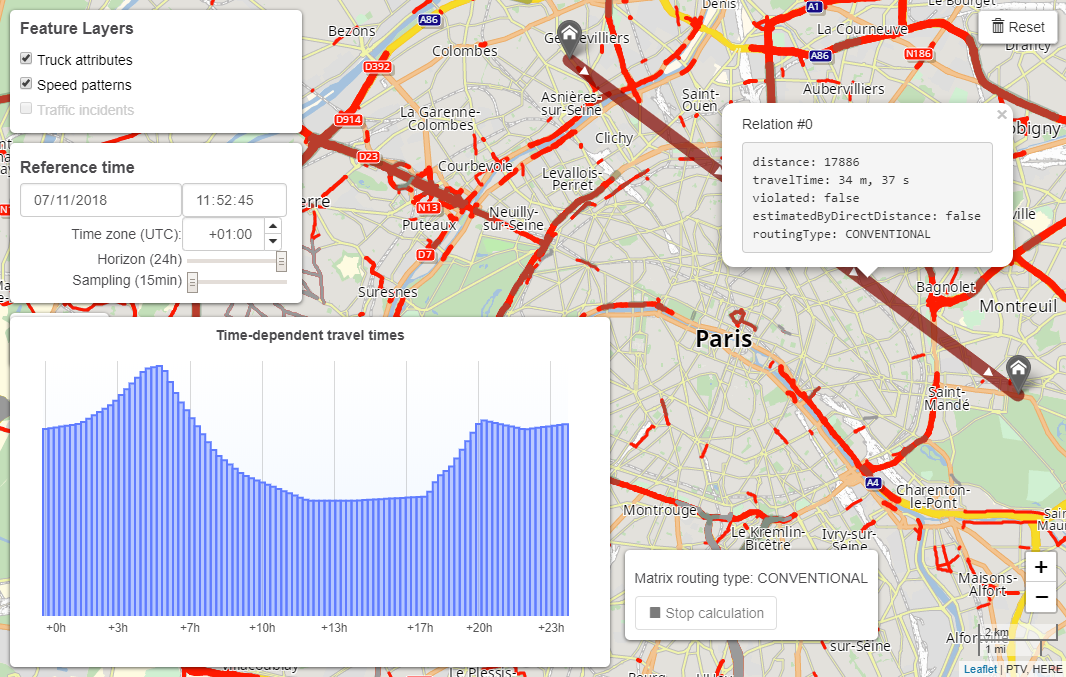Image resolution: width=1066 pixels, height=677 pixels.
Task: Increase the time zone offset
Action: pos(272,228)
